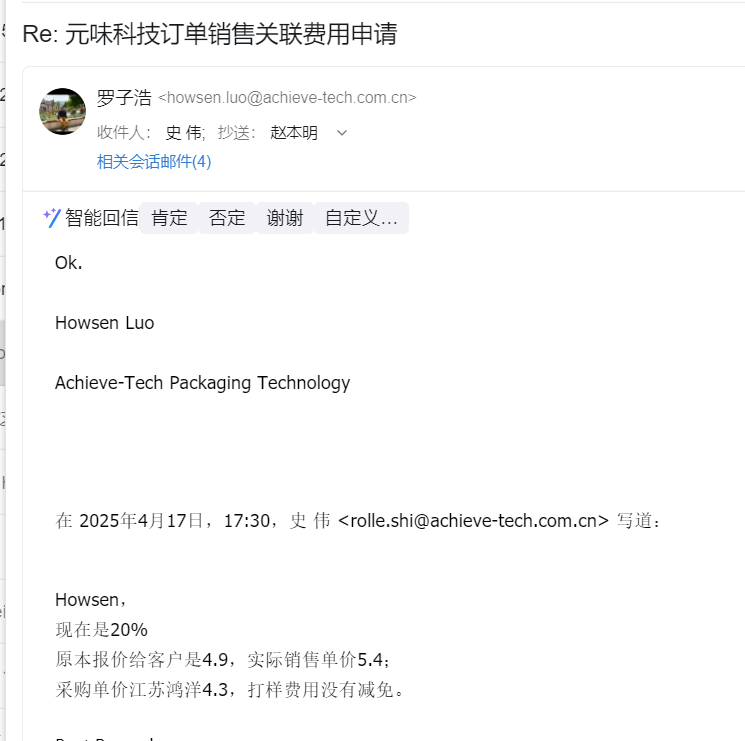This screenshot has width=745, height=741.
Task: Select CC recipient 赵本明
Action: point(294,133)
